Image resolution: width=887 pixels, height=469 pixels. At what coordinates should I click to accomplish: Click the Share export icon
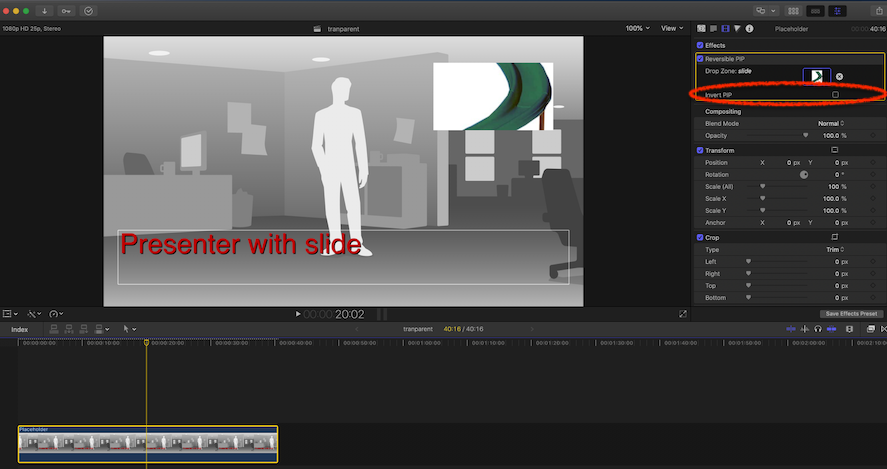click(x=879, y=11)
